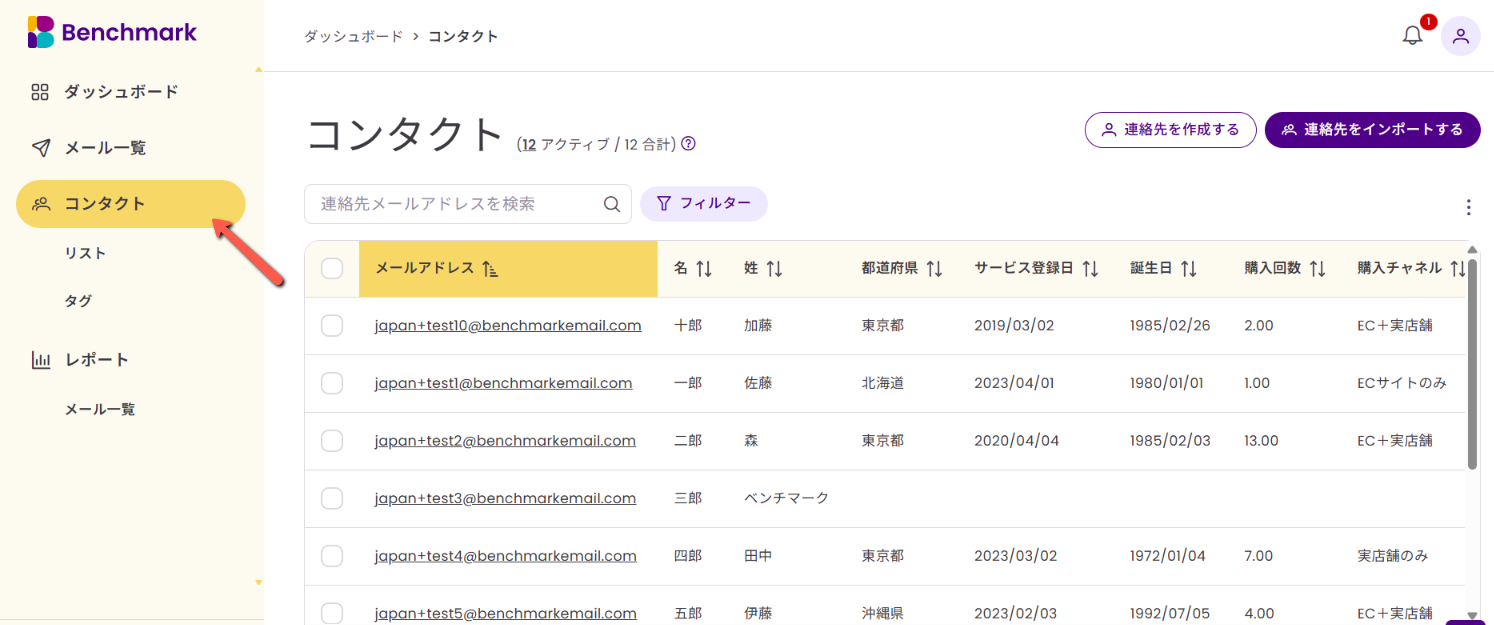Click the search magnifier icon

[x=612, y=204]
